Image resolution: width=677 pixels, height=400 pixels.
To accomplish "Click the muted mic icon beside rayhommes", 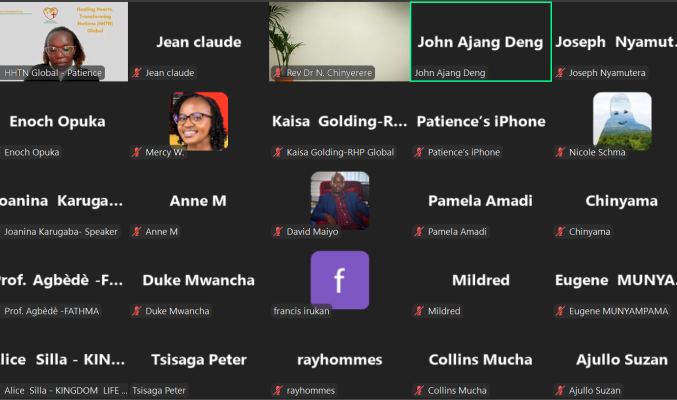I will (x=278, y=390).
